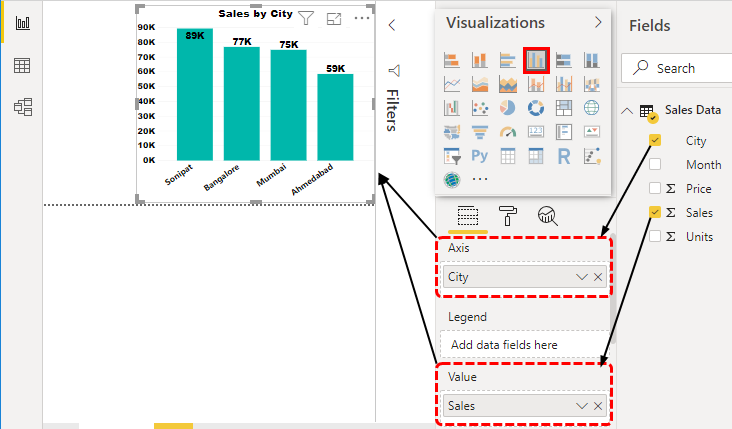
Task: Select the Stacked bar chart visual
Action: pyautogui.click(x=451, y=60)
